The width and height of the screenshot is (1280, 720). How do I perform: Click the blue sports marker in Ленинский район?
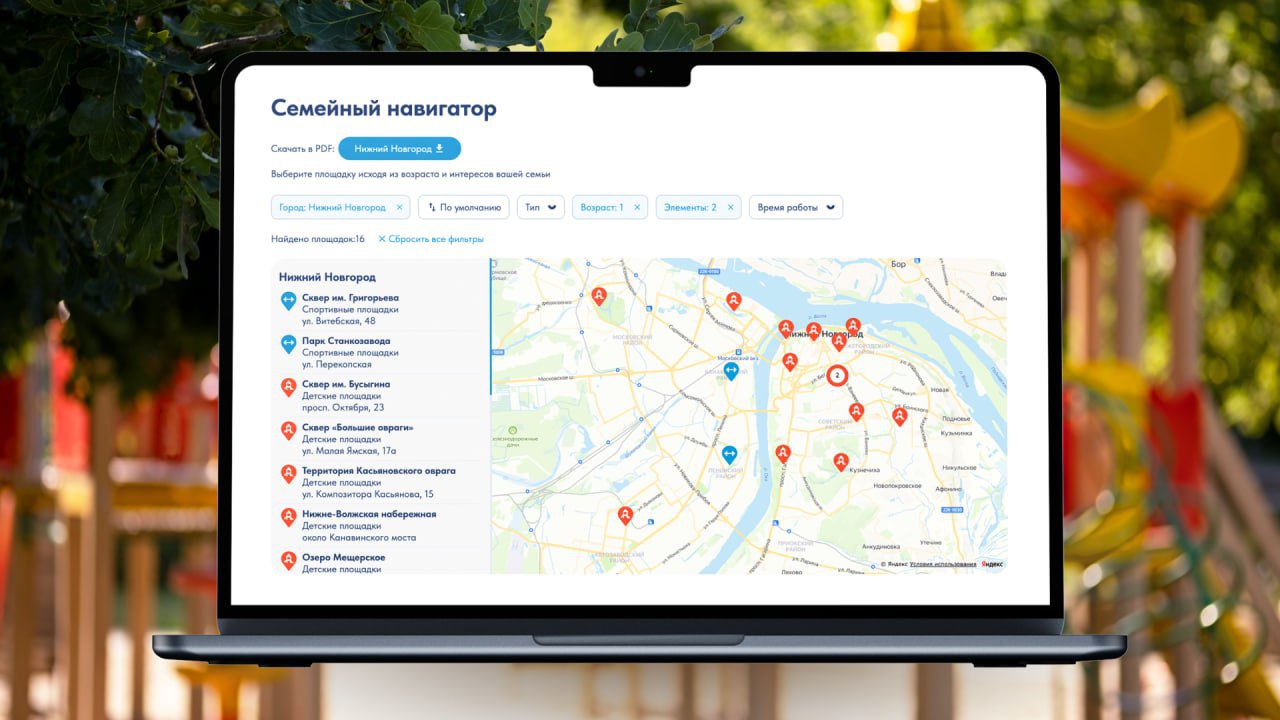pyautogui.click(x=729, y=454)
